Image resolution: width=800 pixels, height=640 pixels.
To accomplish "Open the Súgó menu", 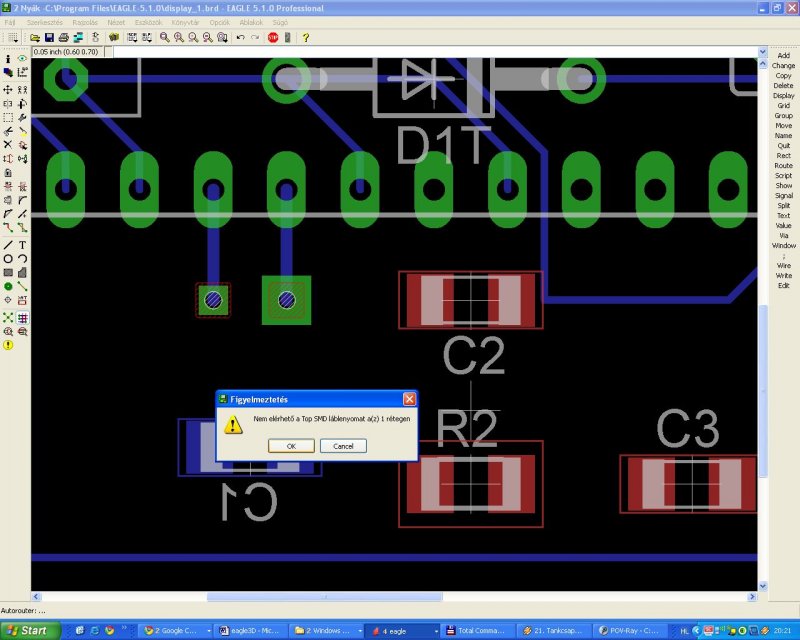I will [x=280, y=22].
